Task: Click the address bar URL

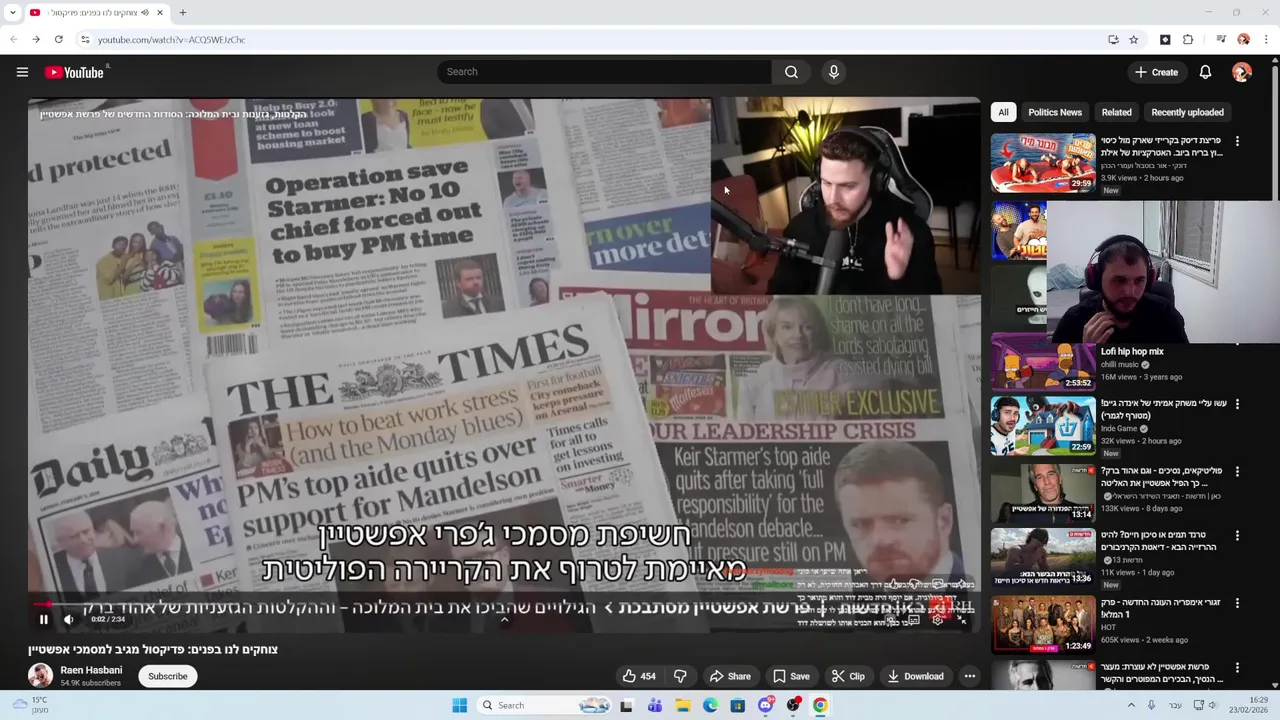Action: click(x=172, y=40)
